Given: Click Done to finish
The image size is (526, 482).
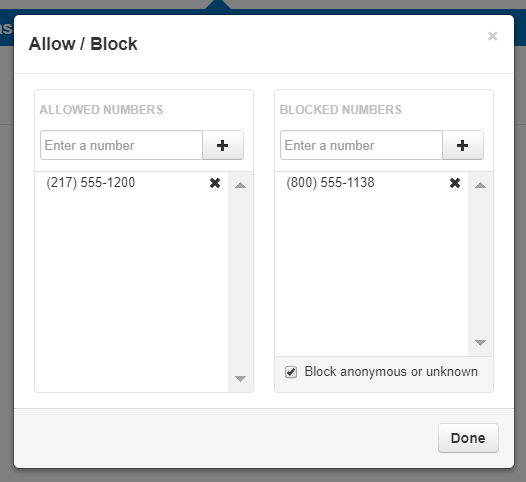Looking at the screenshot, I should click(x=468, y=438).
